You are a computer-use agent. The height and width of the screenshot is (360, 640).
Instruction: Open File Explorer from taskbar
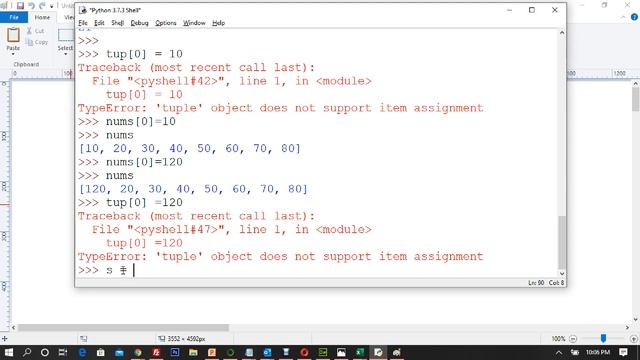tap(193, 352)
